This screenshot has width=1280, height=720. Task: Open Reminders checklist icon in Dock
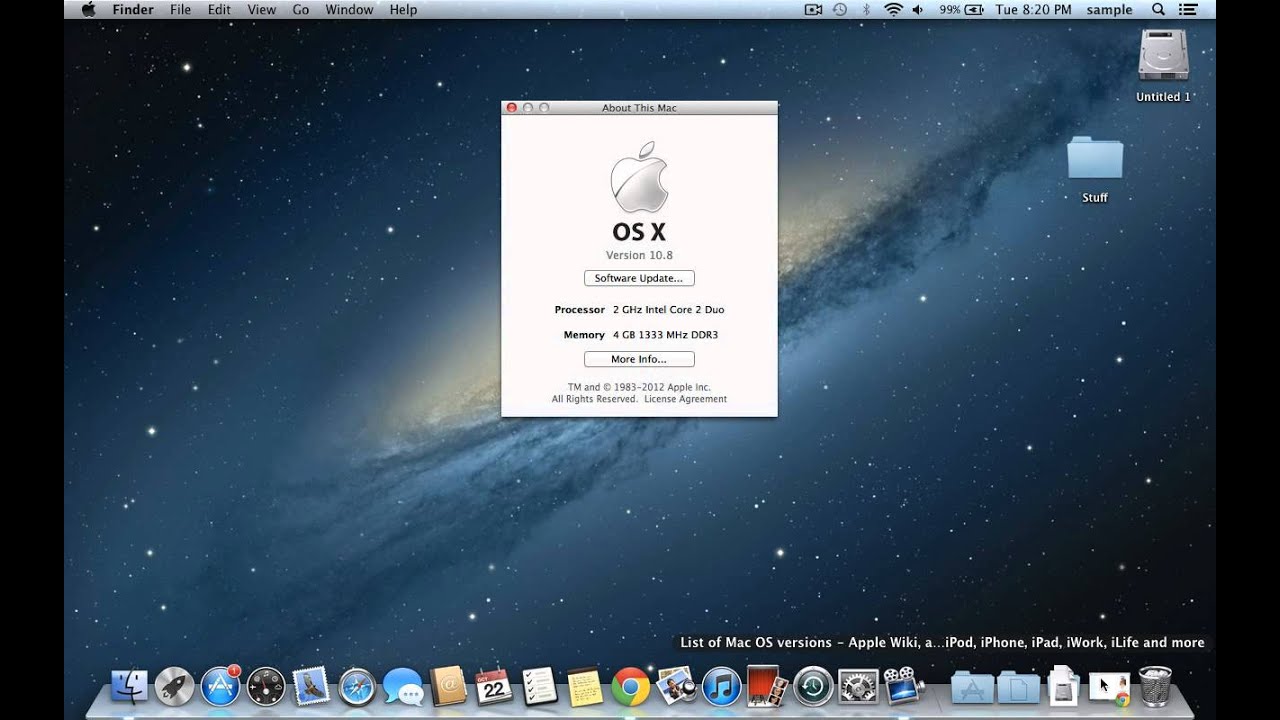(x=540, y=686)
